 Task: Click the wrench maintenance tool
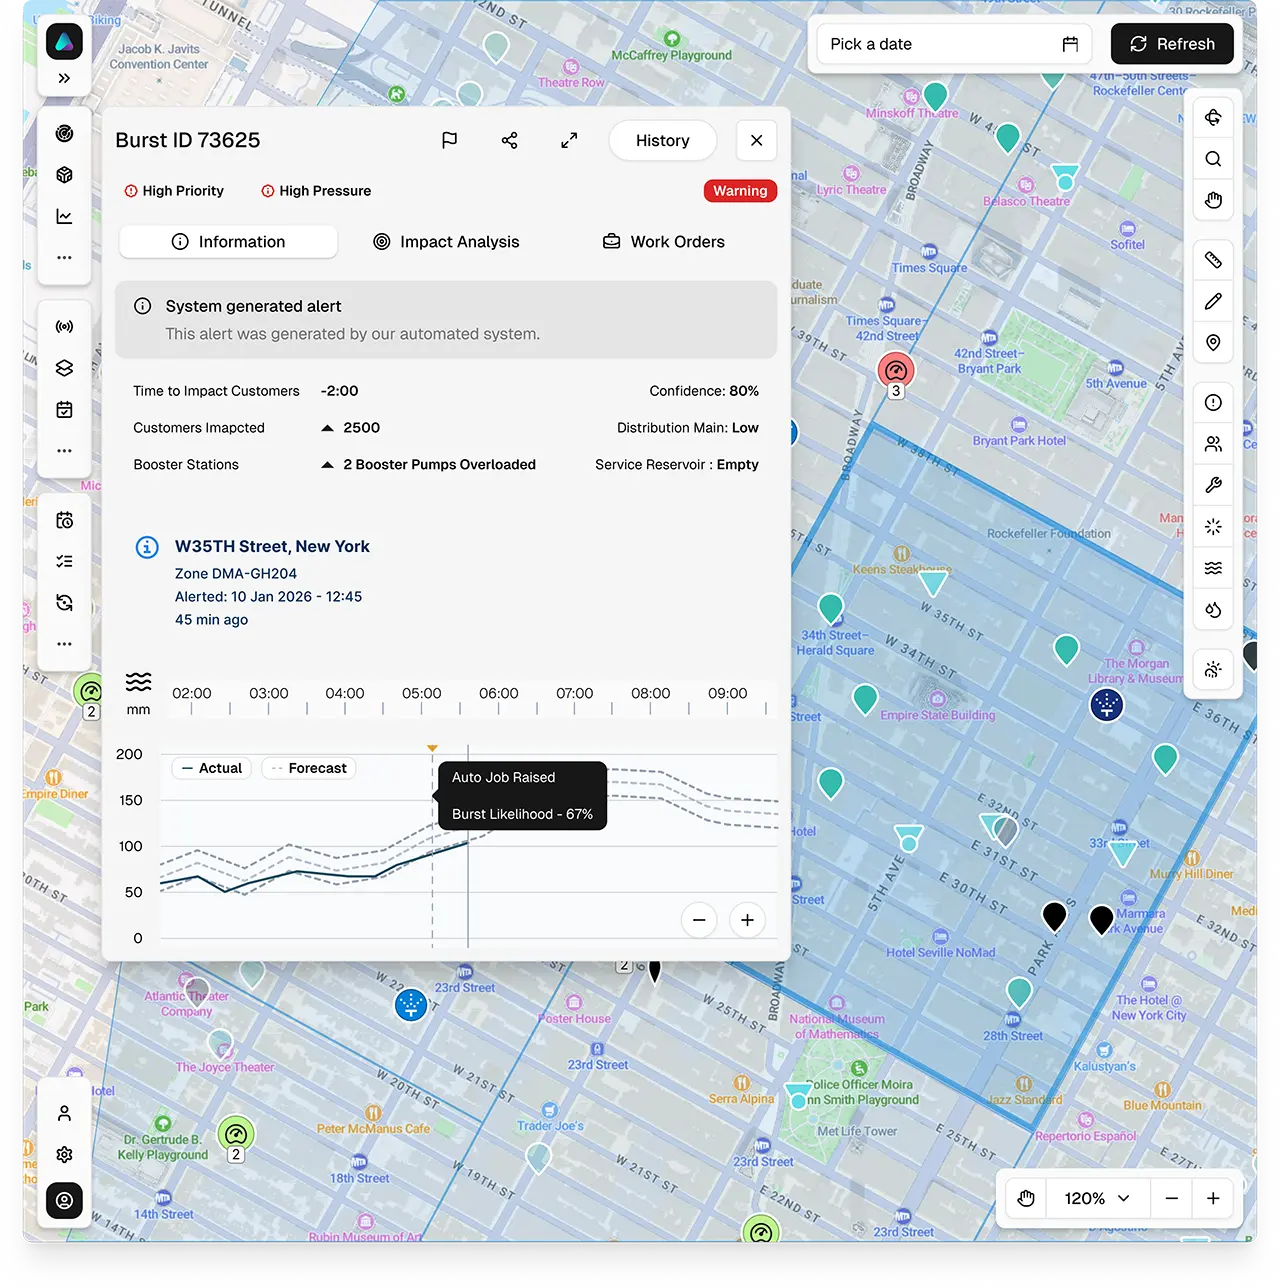(1213, 485)
